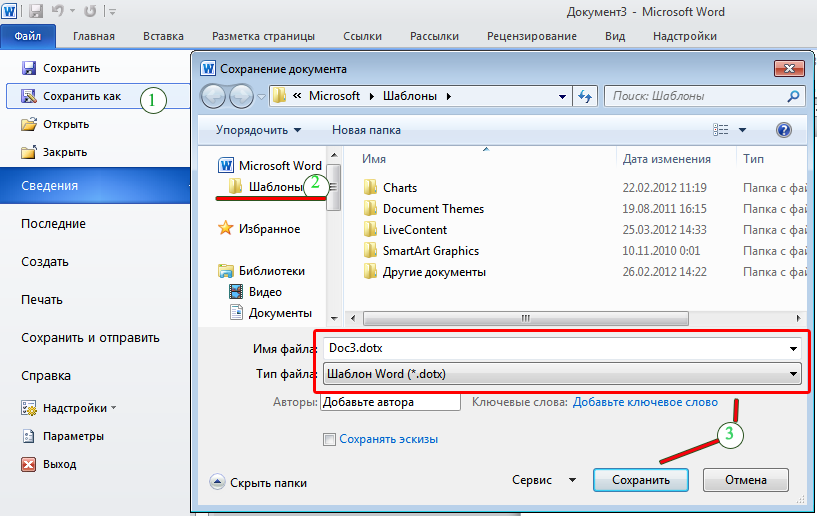
Task: Click the Сохранить button in dialog
Action: [x=640, y=480]
